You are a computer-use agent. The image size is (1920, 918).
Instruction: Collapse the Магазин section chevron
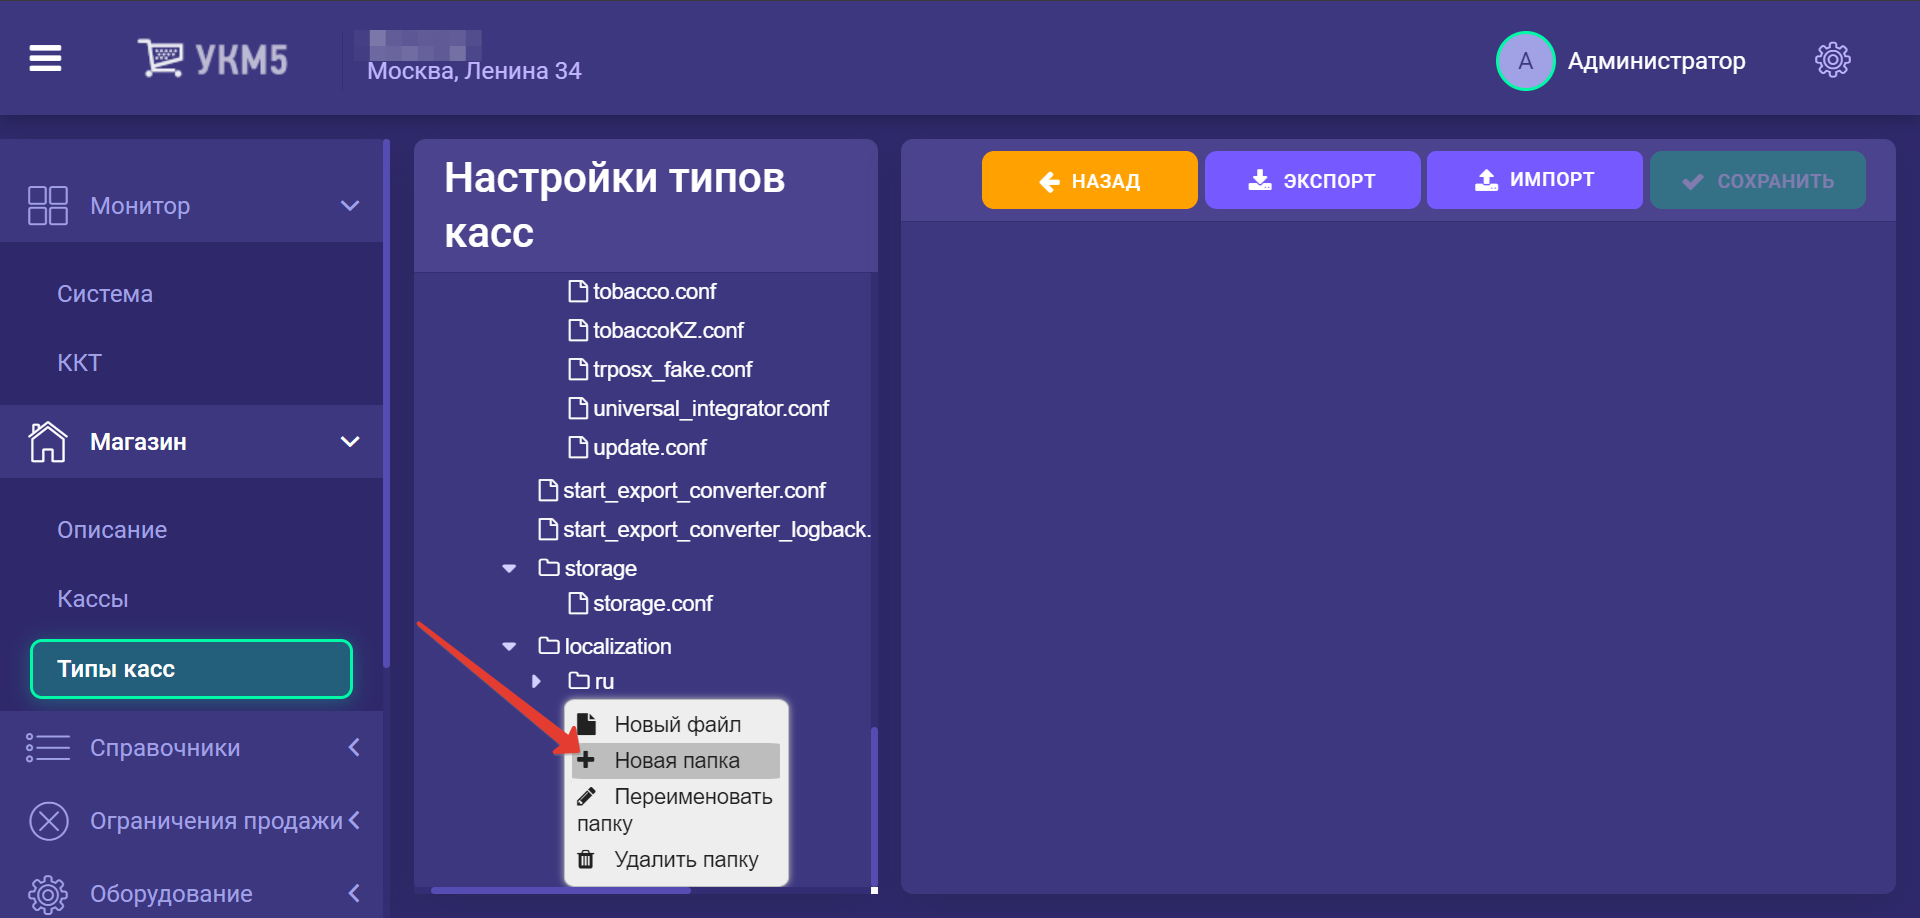[350, 441]
